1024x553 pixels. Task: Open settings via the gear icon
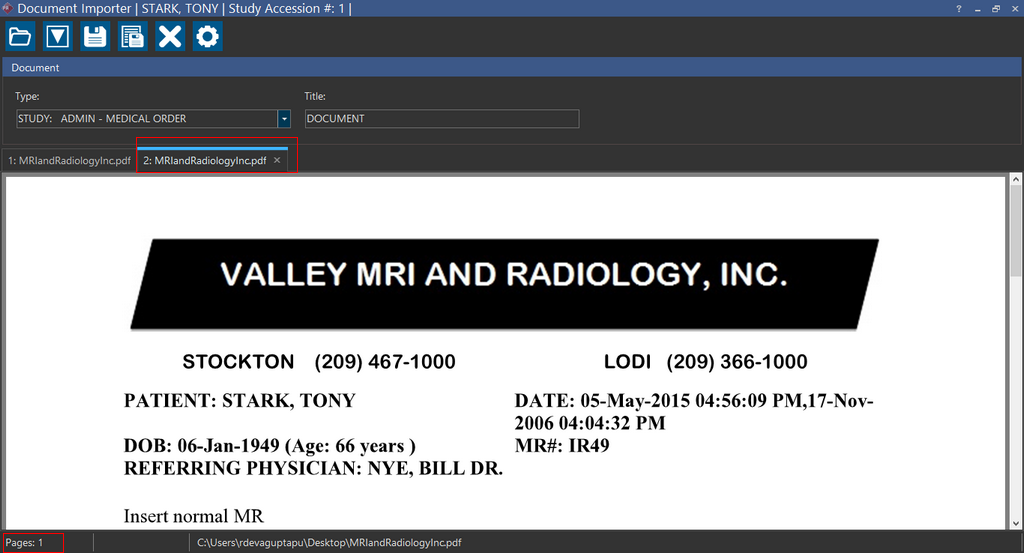coord(207,37)
